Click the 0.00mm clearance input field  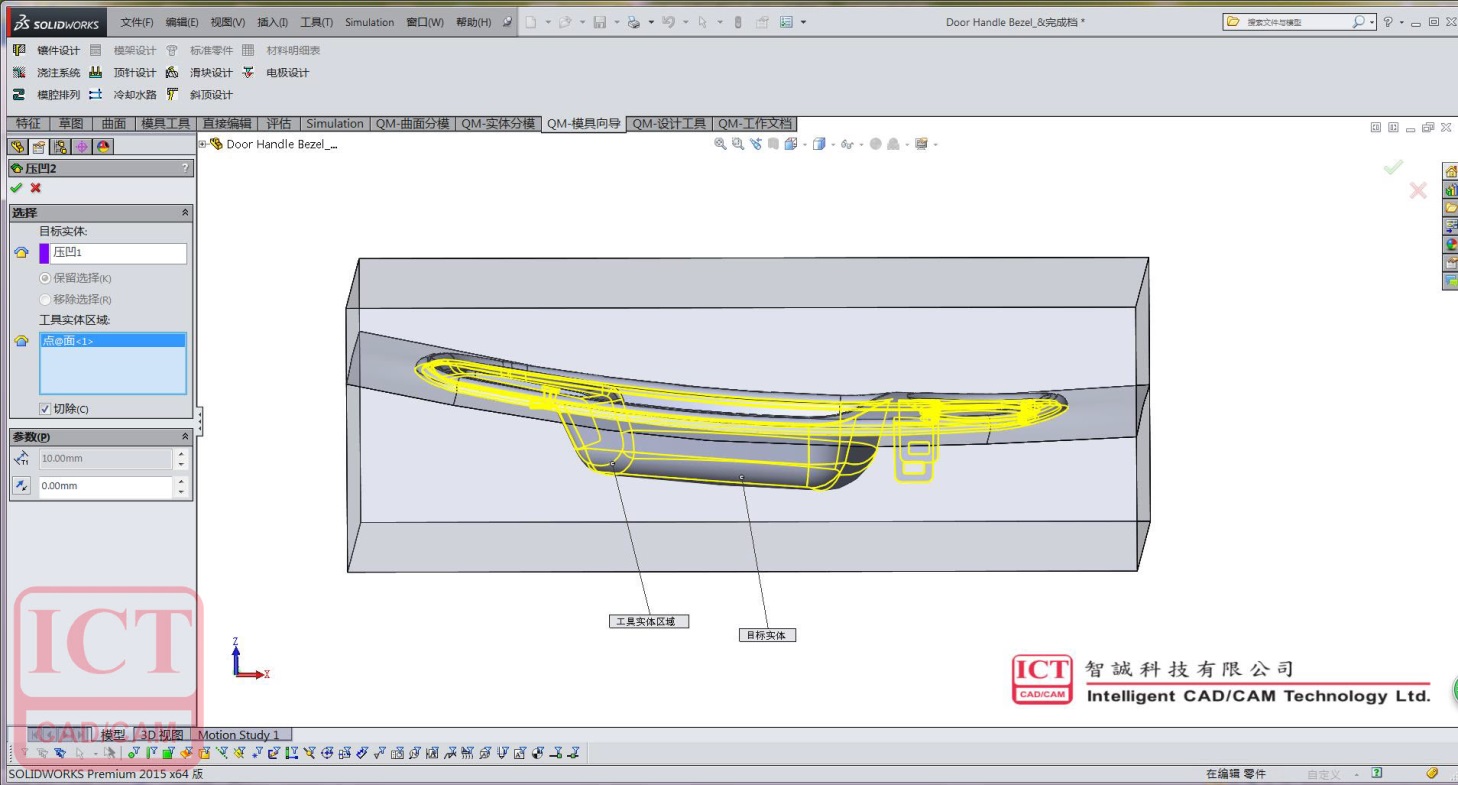pos(105,486)
